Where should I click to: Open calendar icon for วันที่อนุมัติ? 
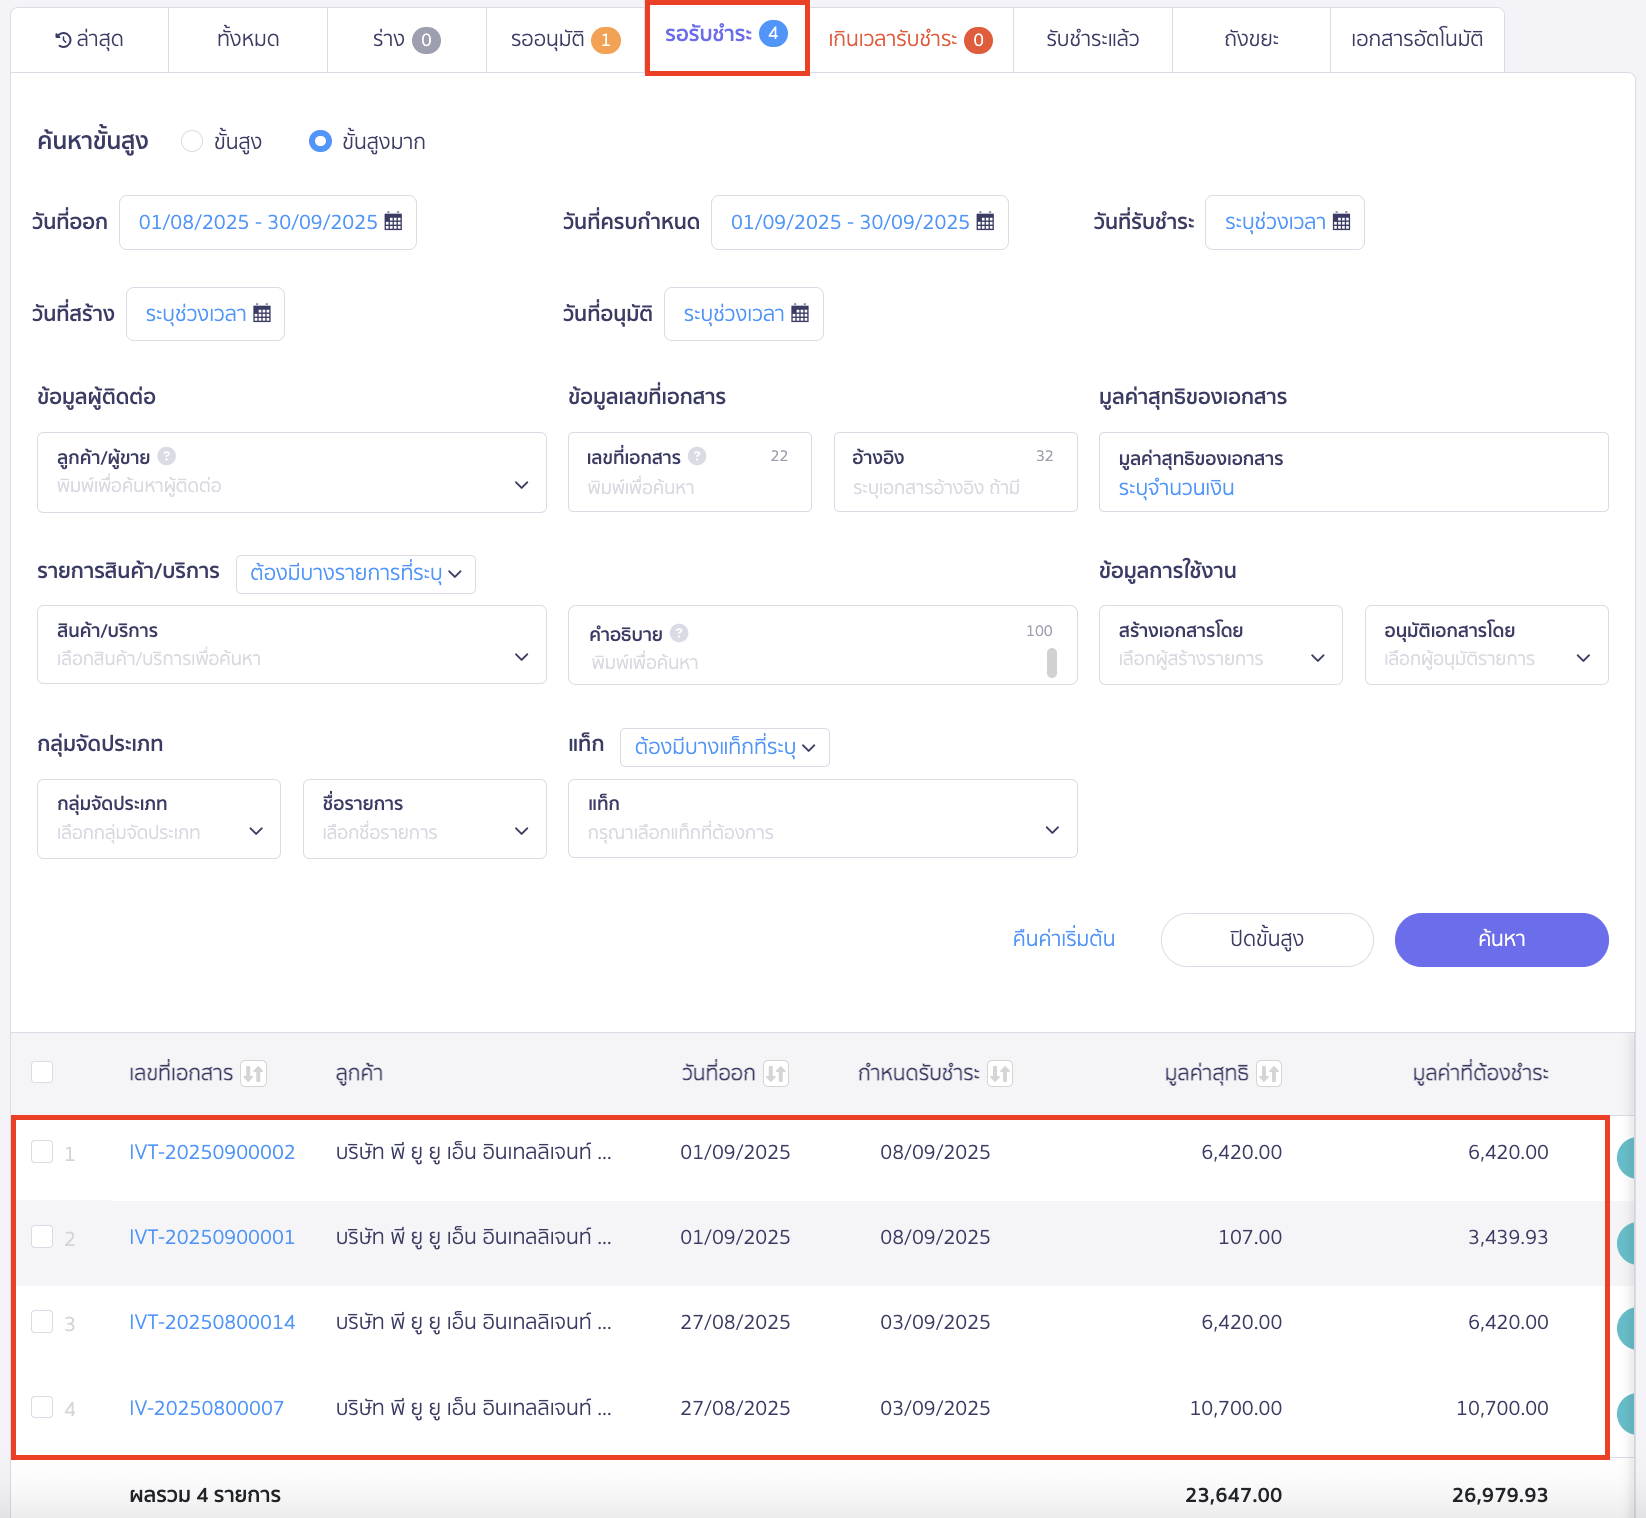coord(800,314)
